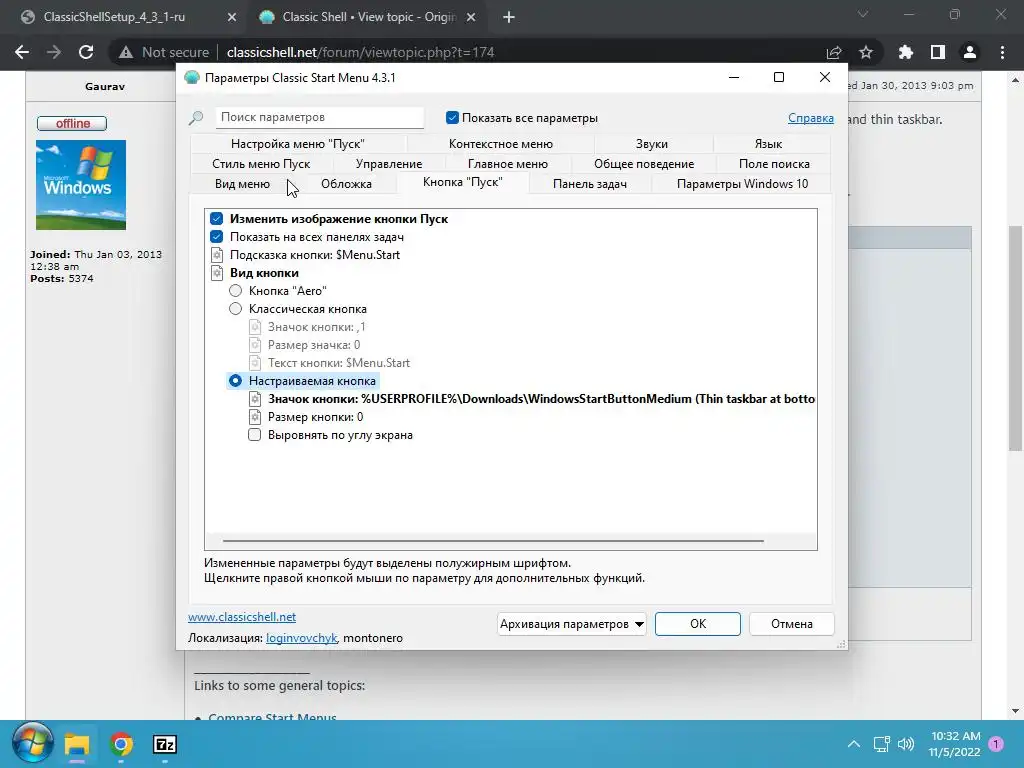1024x768 pixels.
Task: Select the Классическая кнопка radio option
Action: pyautogui.click(x=235, y=309)
